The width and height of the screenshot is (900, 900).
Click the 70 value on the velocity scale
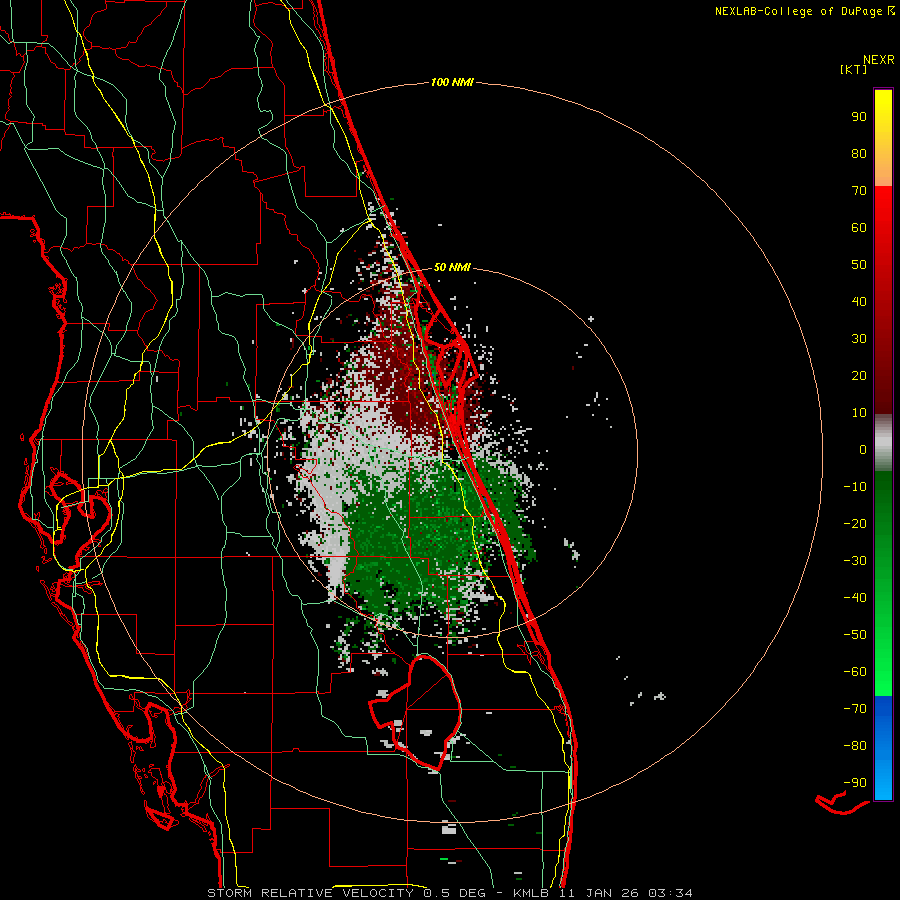[x=859, y=191]
